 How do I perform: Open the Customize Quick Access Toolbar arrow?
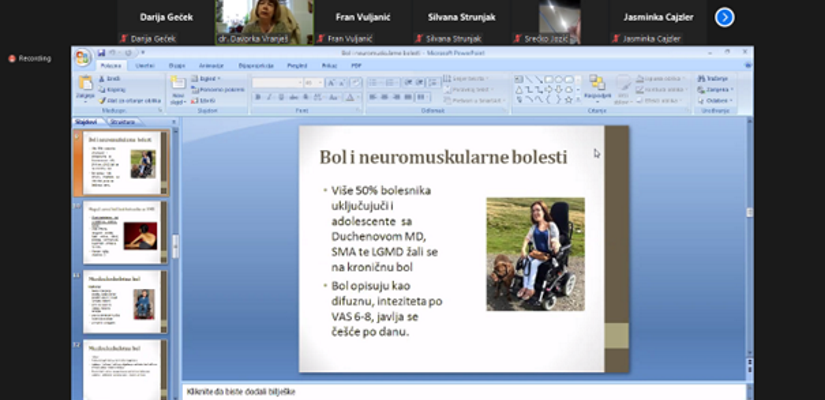coord(143,53)
